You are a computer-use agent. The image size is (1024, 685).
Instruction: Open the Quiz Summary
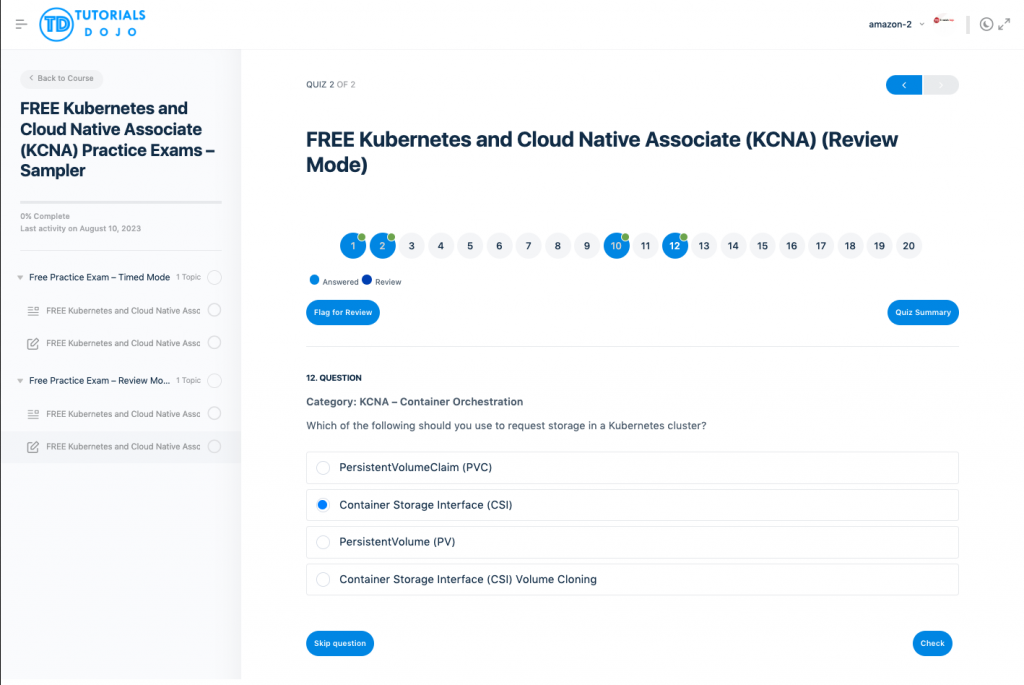pyautogui.click(x=923, y=312)
